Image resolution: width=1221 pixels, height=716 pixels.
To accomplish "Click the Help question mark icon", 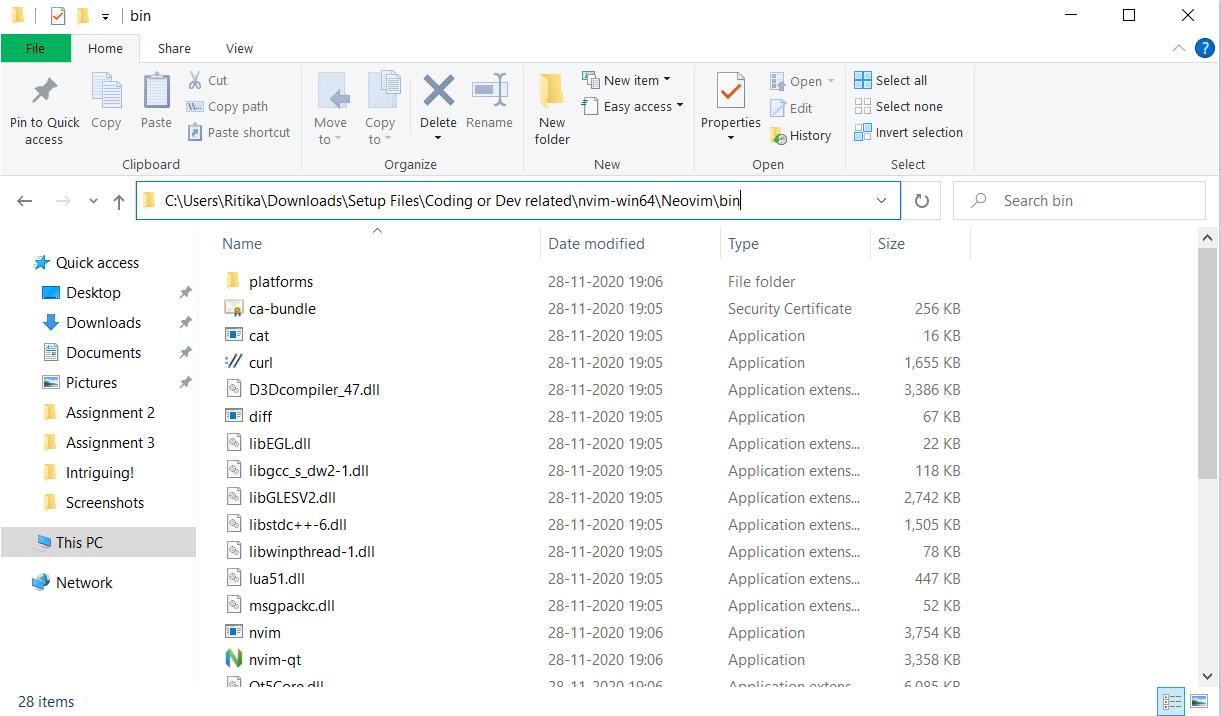I will coord(1204,48).
